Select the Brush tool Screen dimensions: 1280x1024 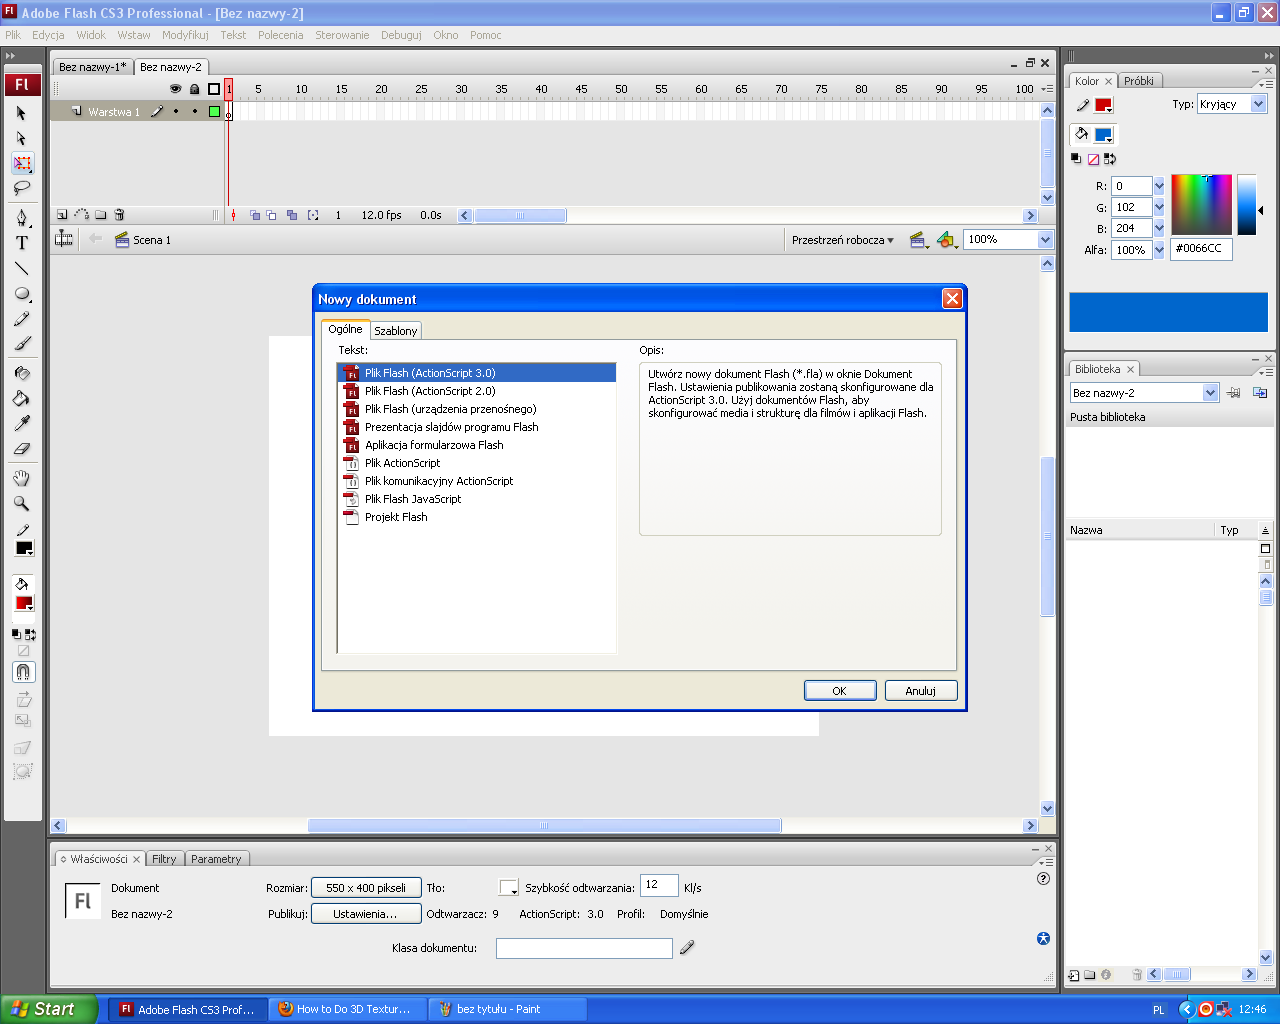coord(22,344)
